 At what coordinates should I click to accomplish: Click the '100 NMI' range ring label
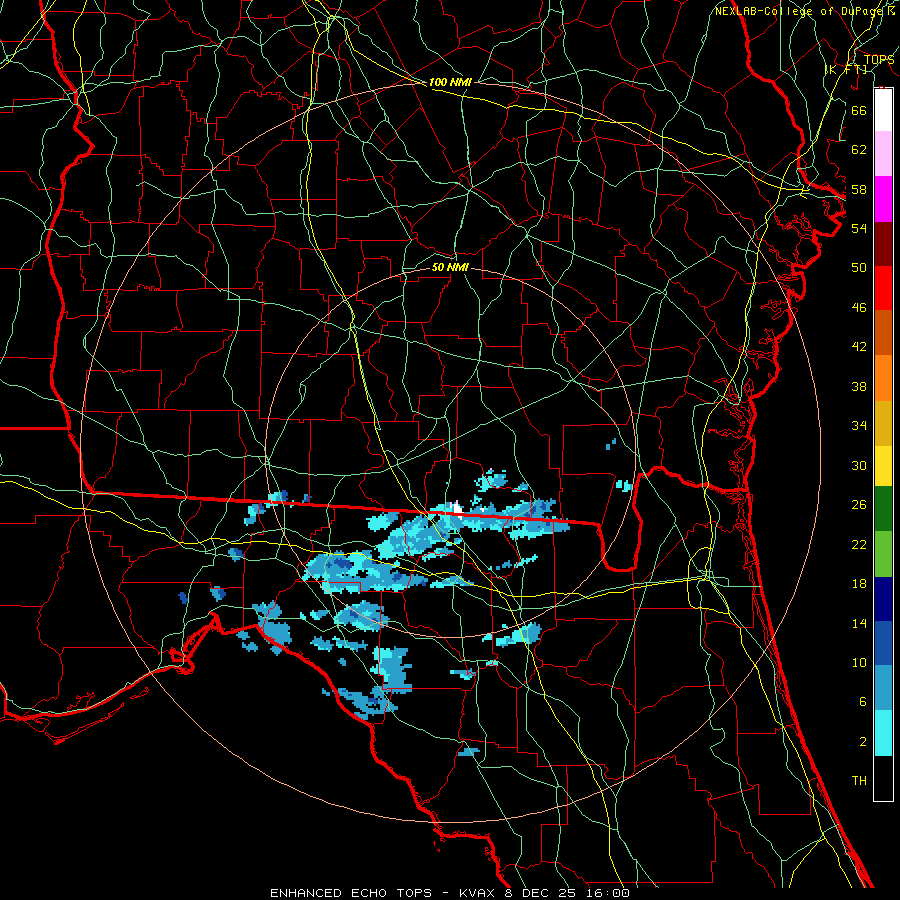click(x=450, y=82)
